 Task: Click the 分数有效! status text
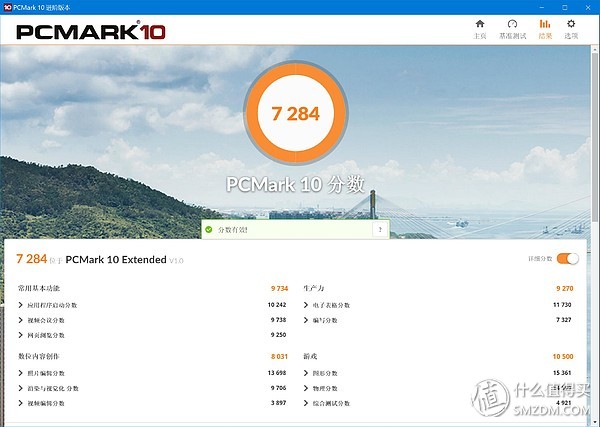233,230
